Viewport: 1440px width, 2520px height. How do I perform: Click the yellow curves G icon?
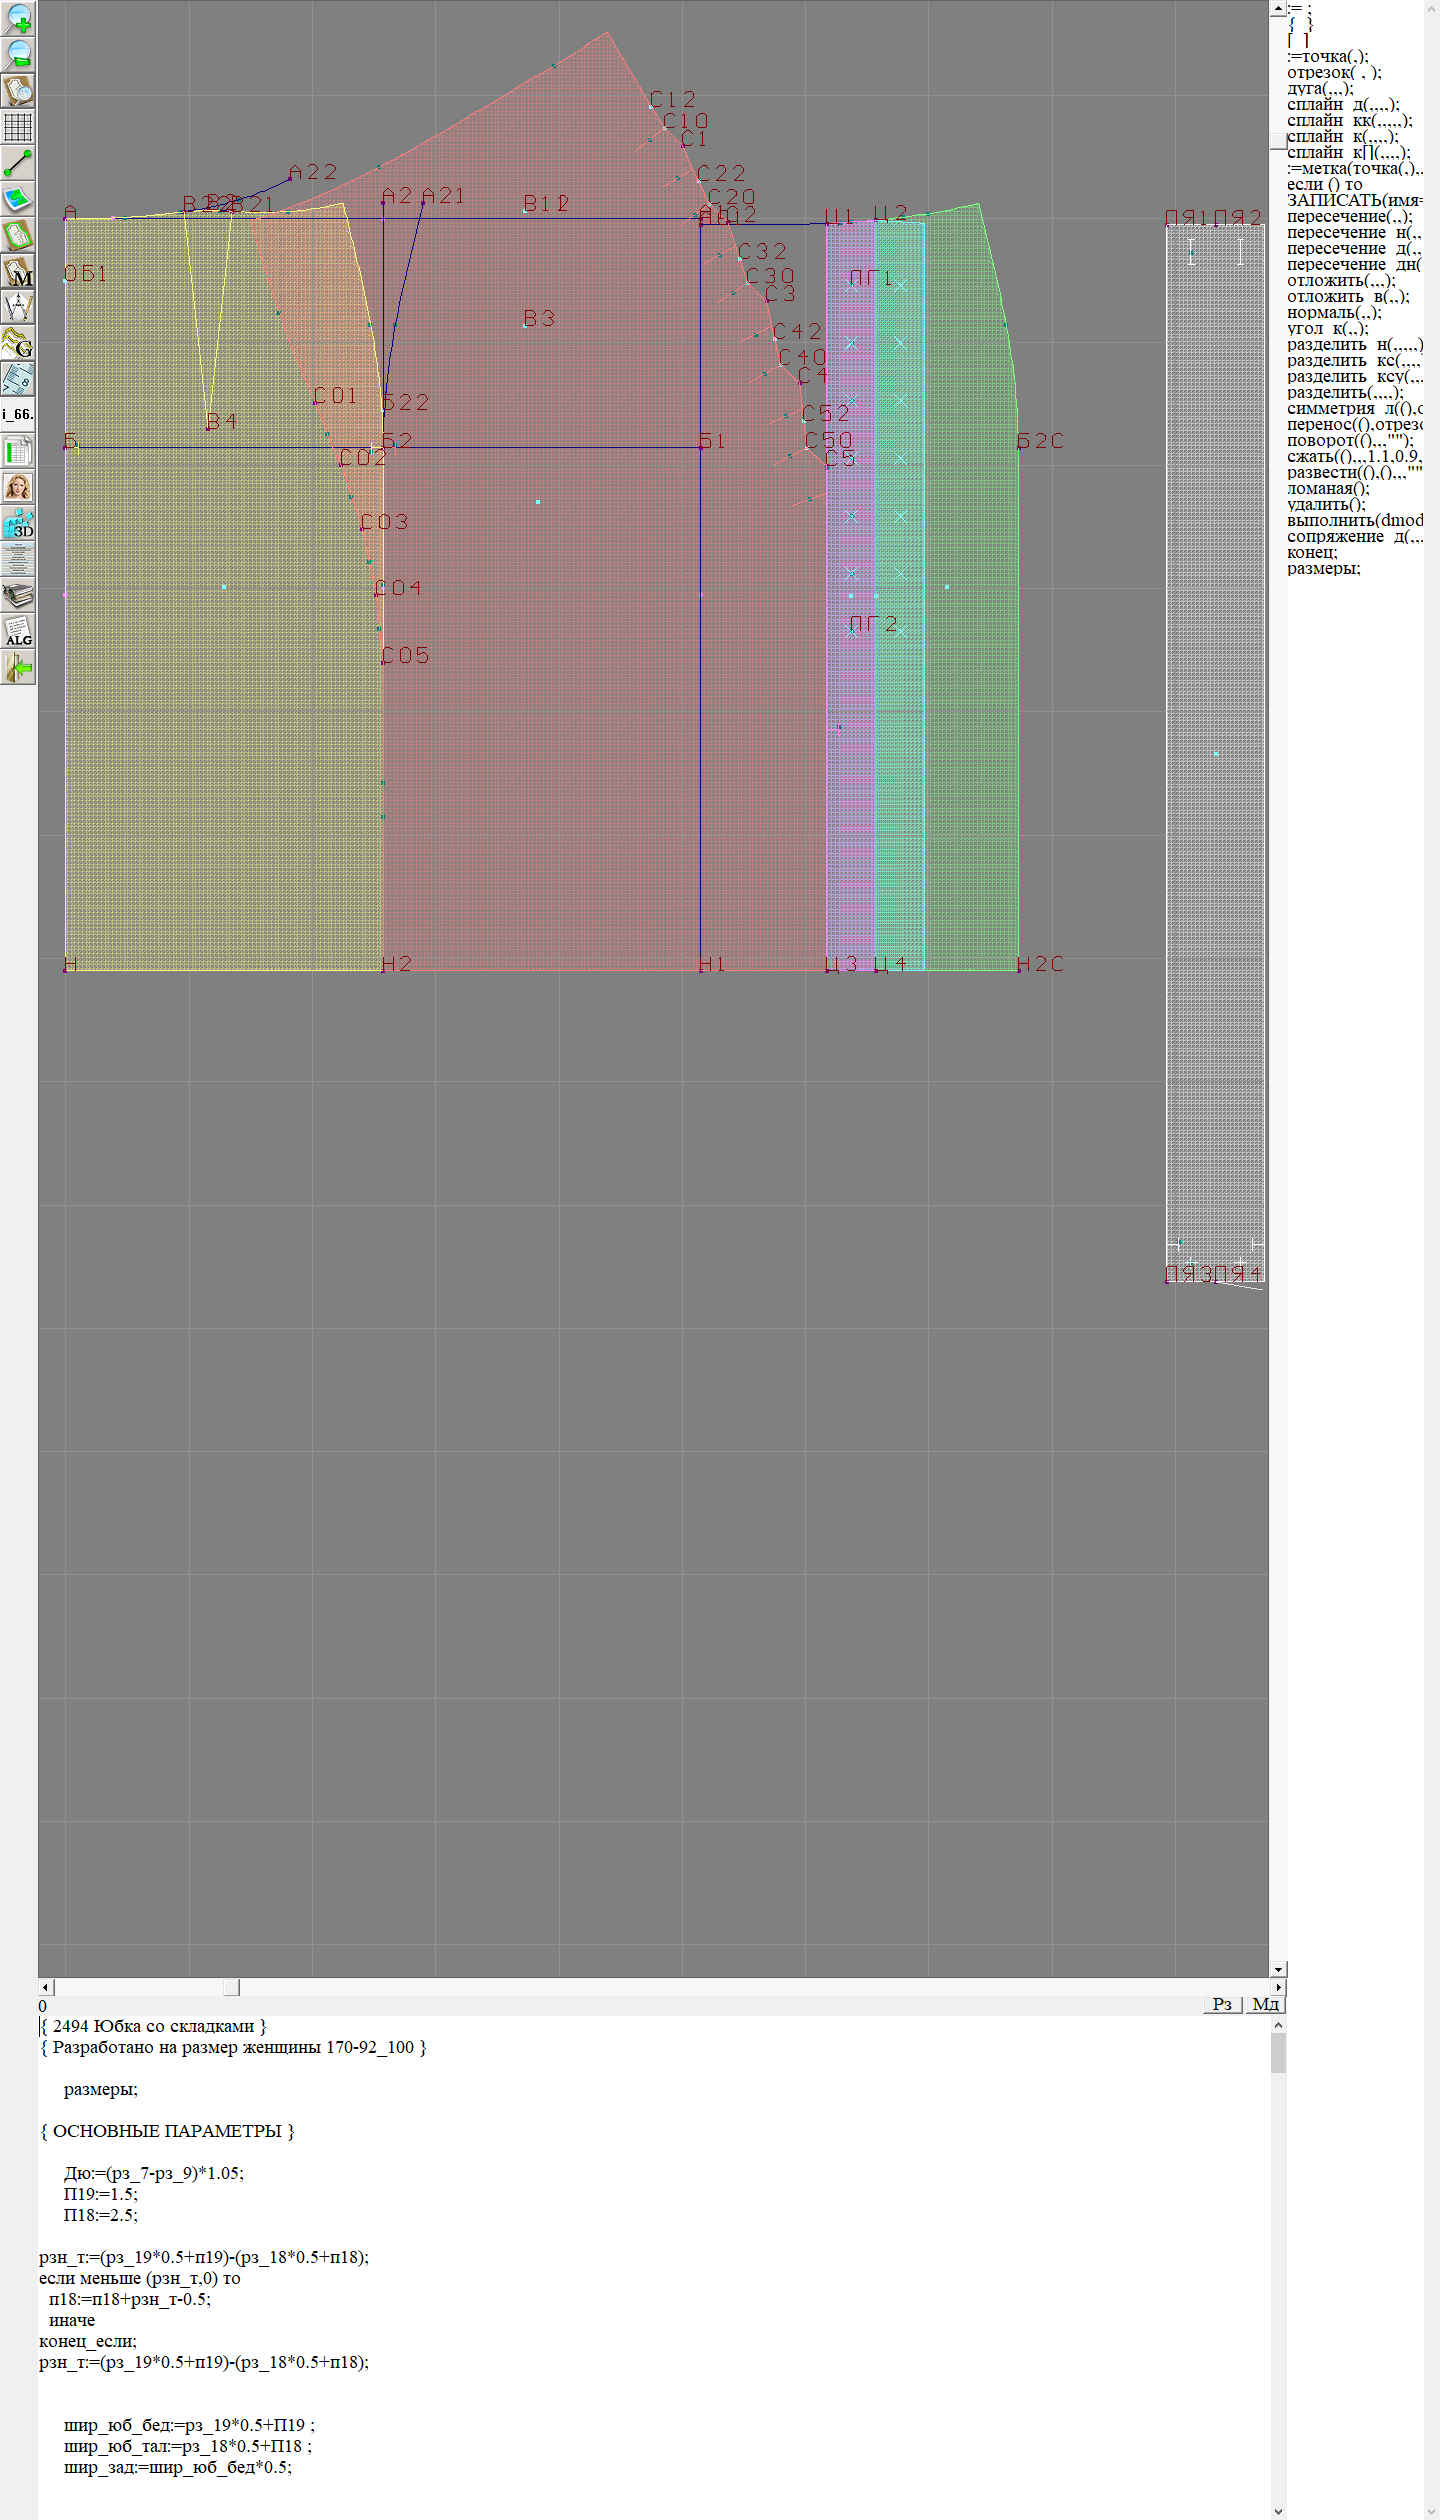[18, 343]
